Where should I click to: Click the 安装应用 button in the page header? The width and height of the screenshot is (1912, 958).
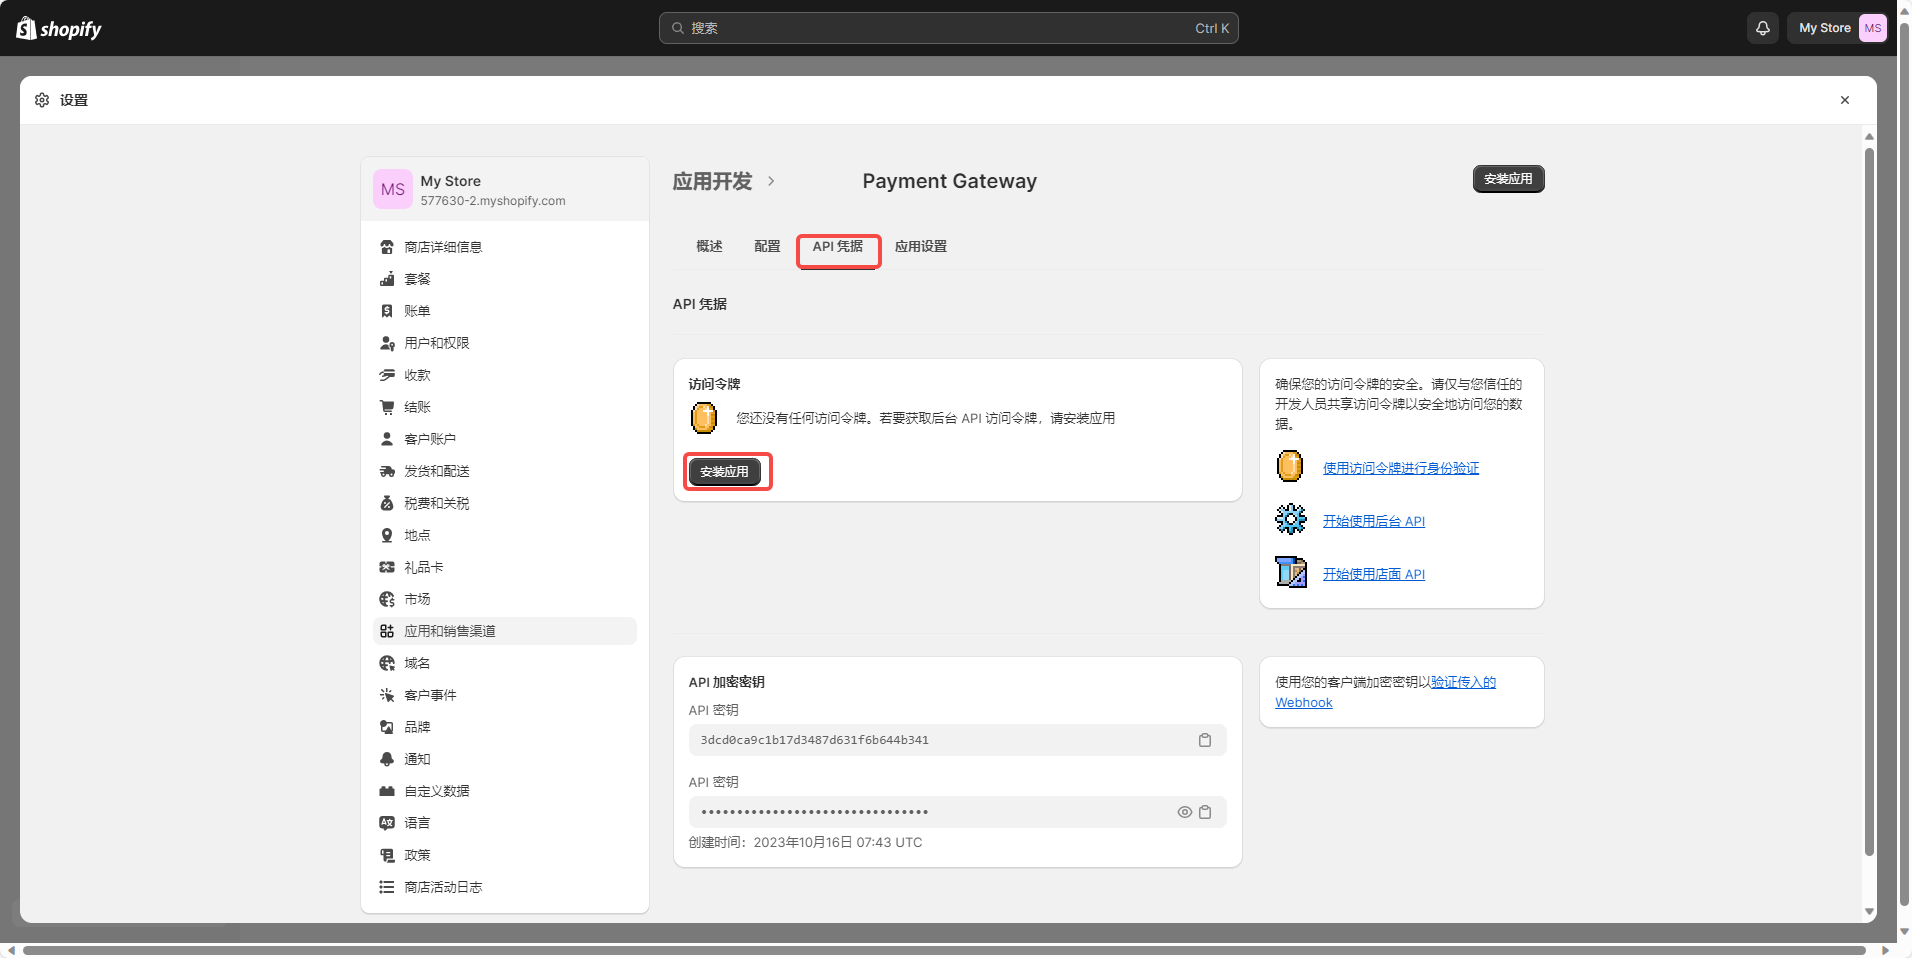[1508, 179]
